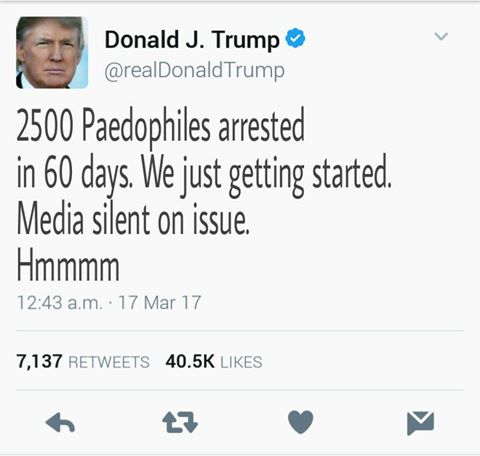
Task: View the 40.5K like count
Action: (x=190, y=361)
